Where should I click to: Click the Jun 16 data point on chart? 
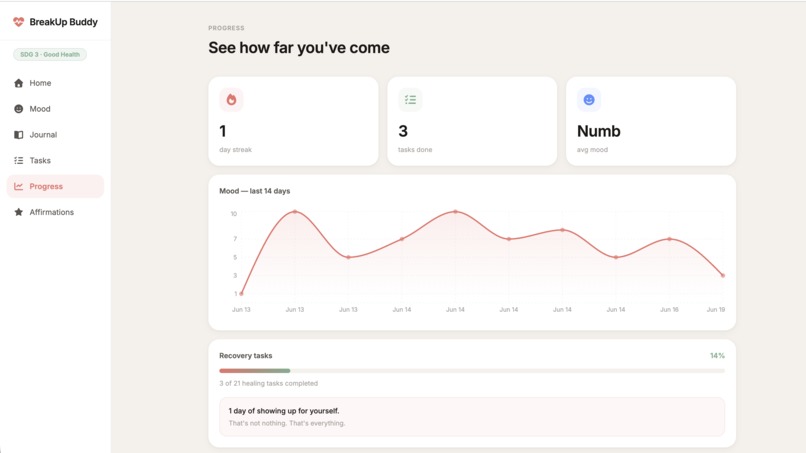[x=669, y=239]
